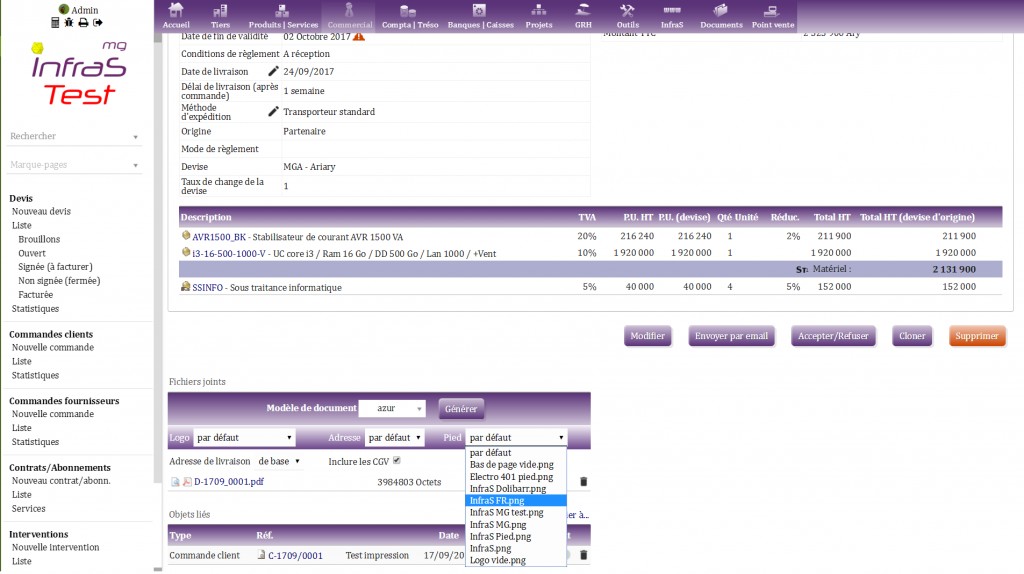Delete D-1709_0001.pdf using the trash icon
1024x574 pixels.
584,482
